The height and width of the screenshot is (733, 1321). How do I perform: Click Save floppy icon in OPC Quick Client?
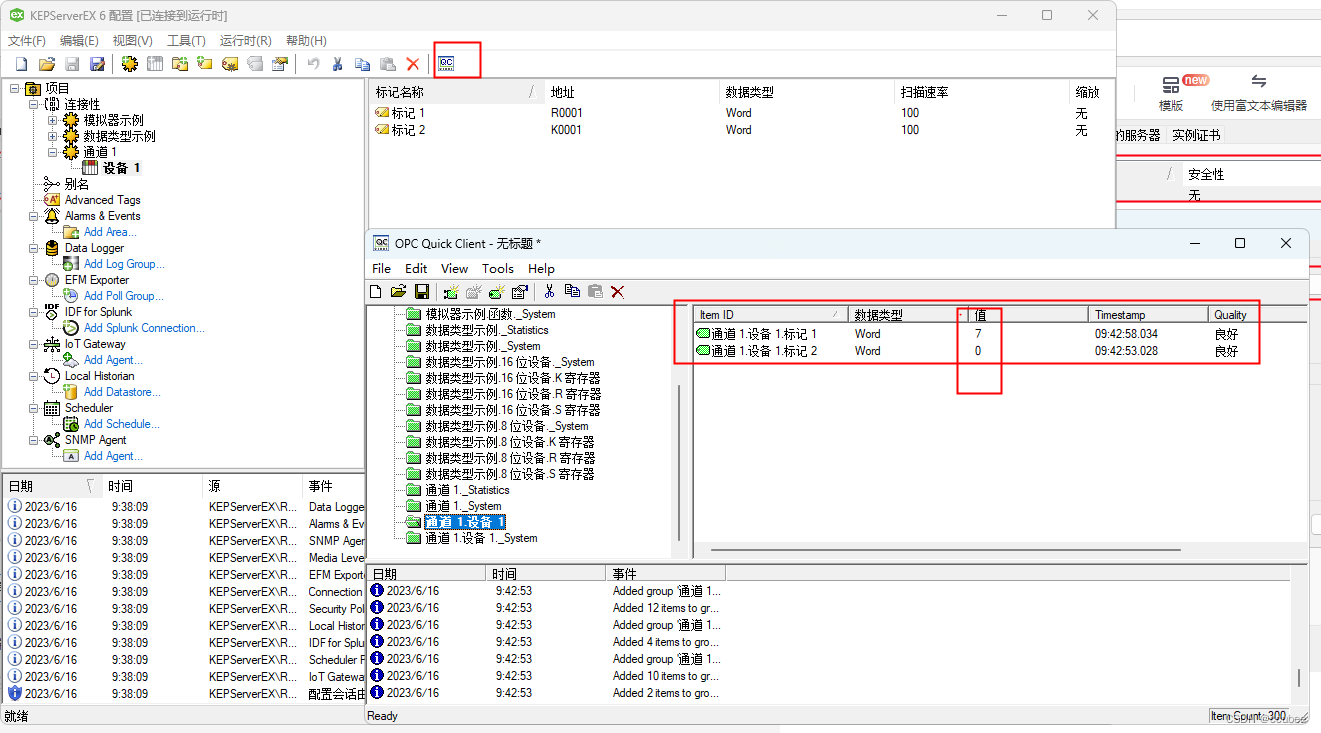422,292
